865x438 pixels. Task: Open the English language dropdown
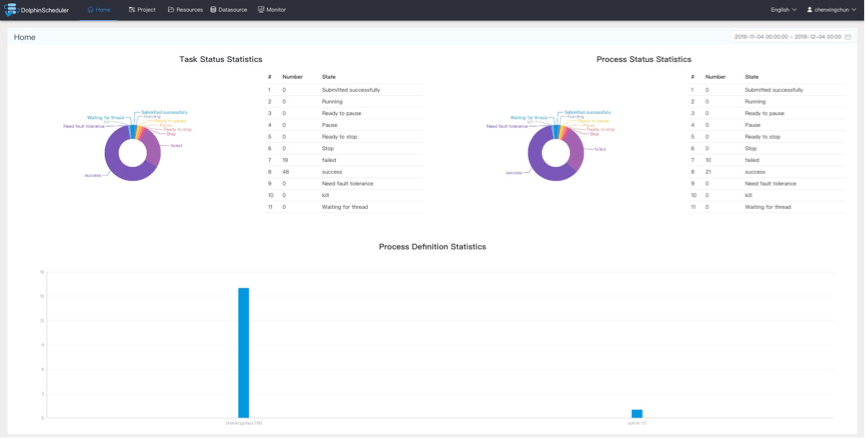point(783,10)
